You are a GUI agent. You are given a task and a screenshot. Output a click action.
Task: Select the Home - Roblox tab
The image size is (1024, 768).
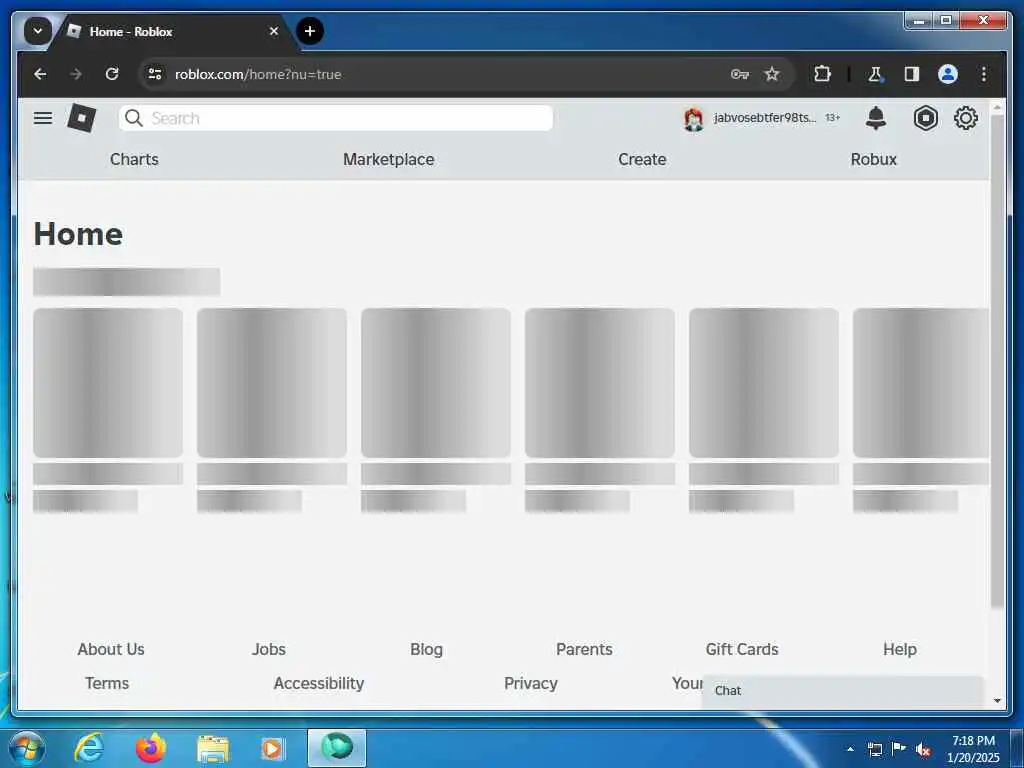click(x=171, y=31)
